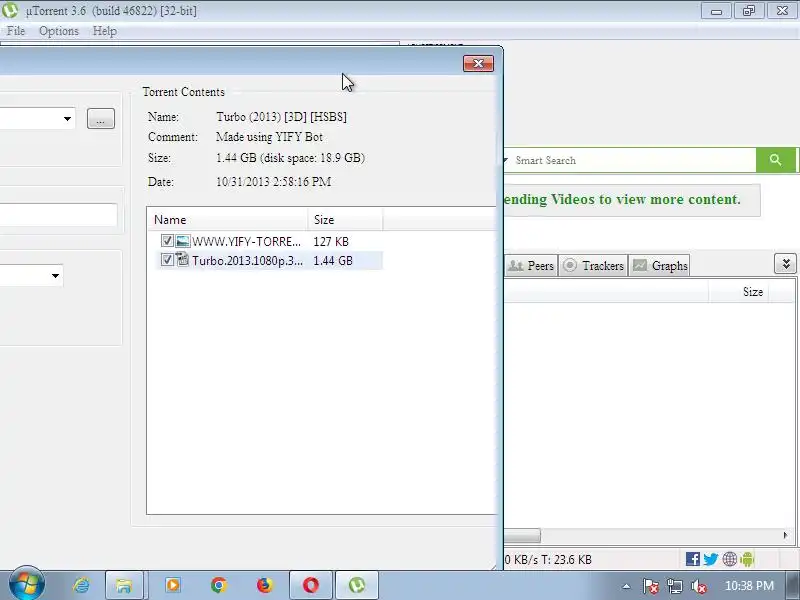Open the save location dropdown arrow

(67, 118)
